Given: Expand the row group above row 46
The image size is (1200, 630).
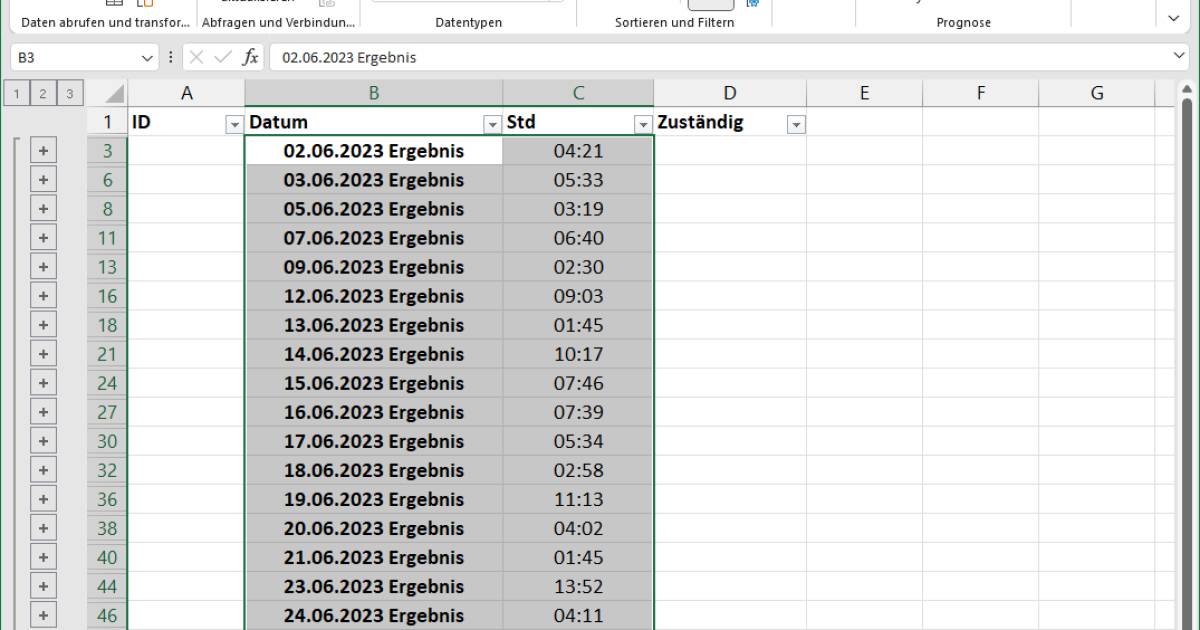Looking at the screenshot, I should coord(41,616).
